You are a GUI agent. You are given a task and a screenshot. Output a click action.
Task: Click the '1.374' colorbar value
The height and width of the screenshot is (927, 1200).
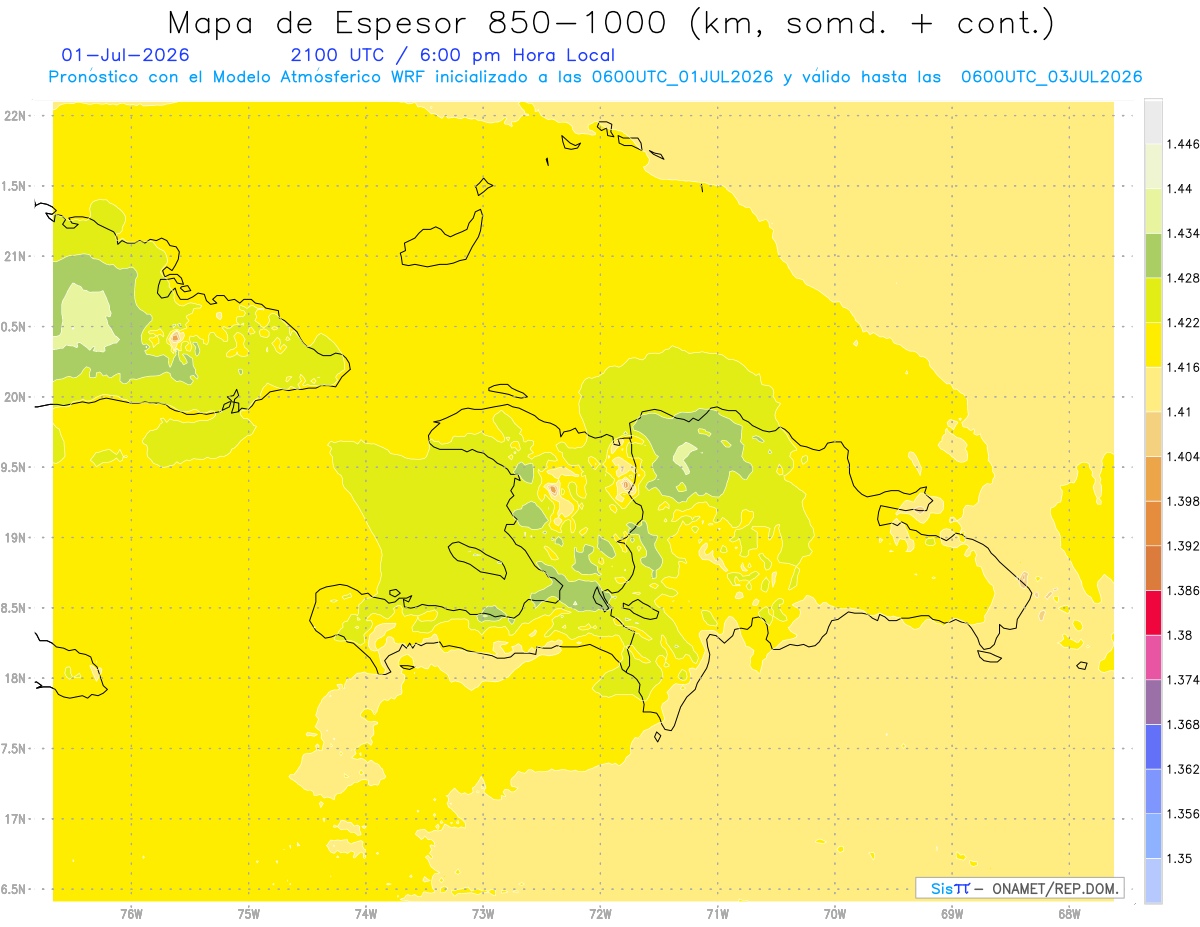[1182, 680]
